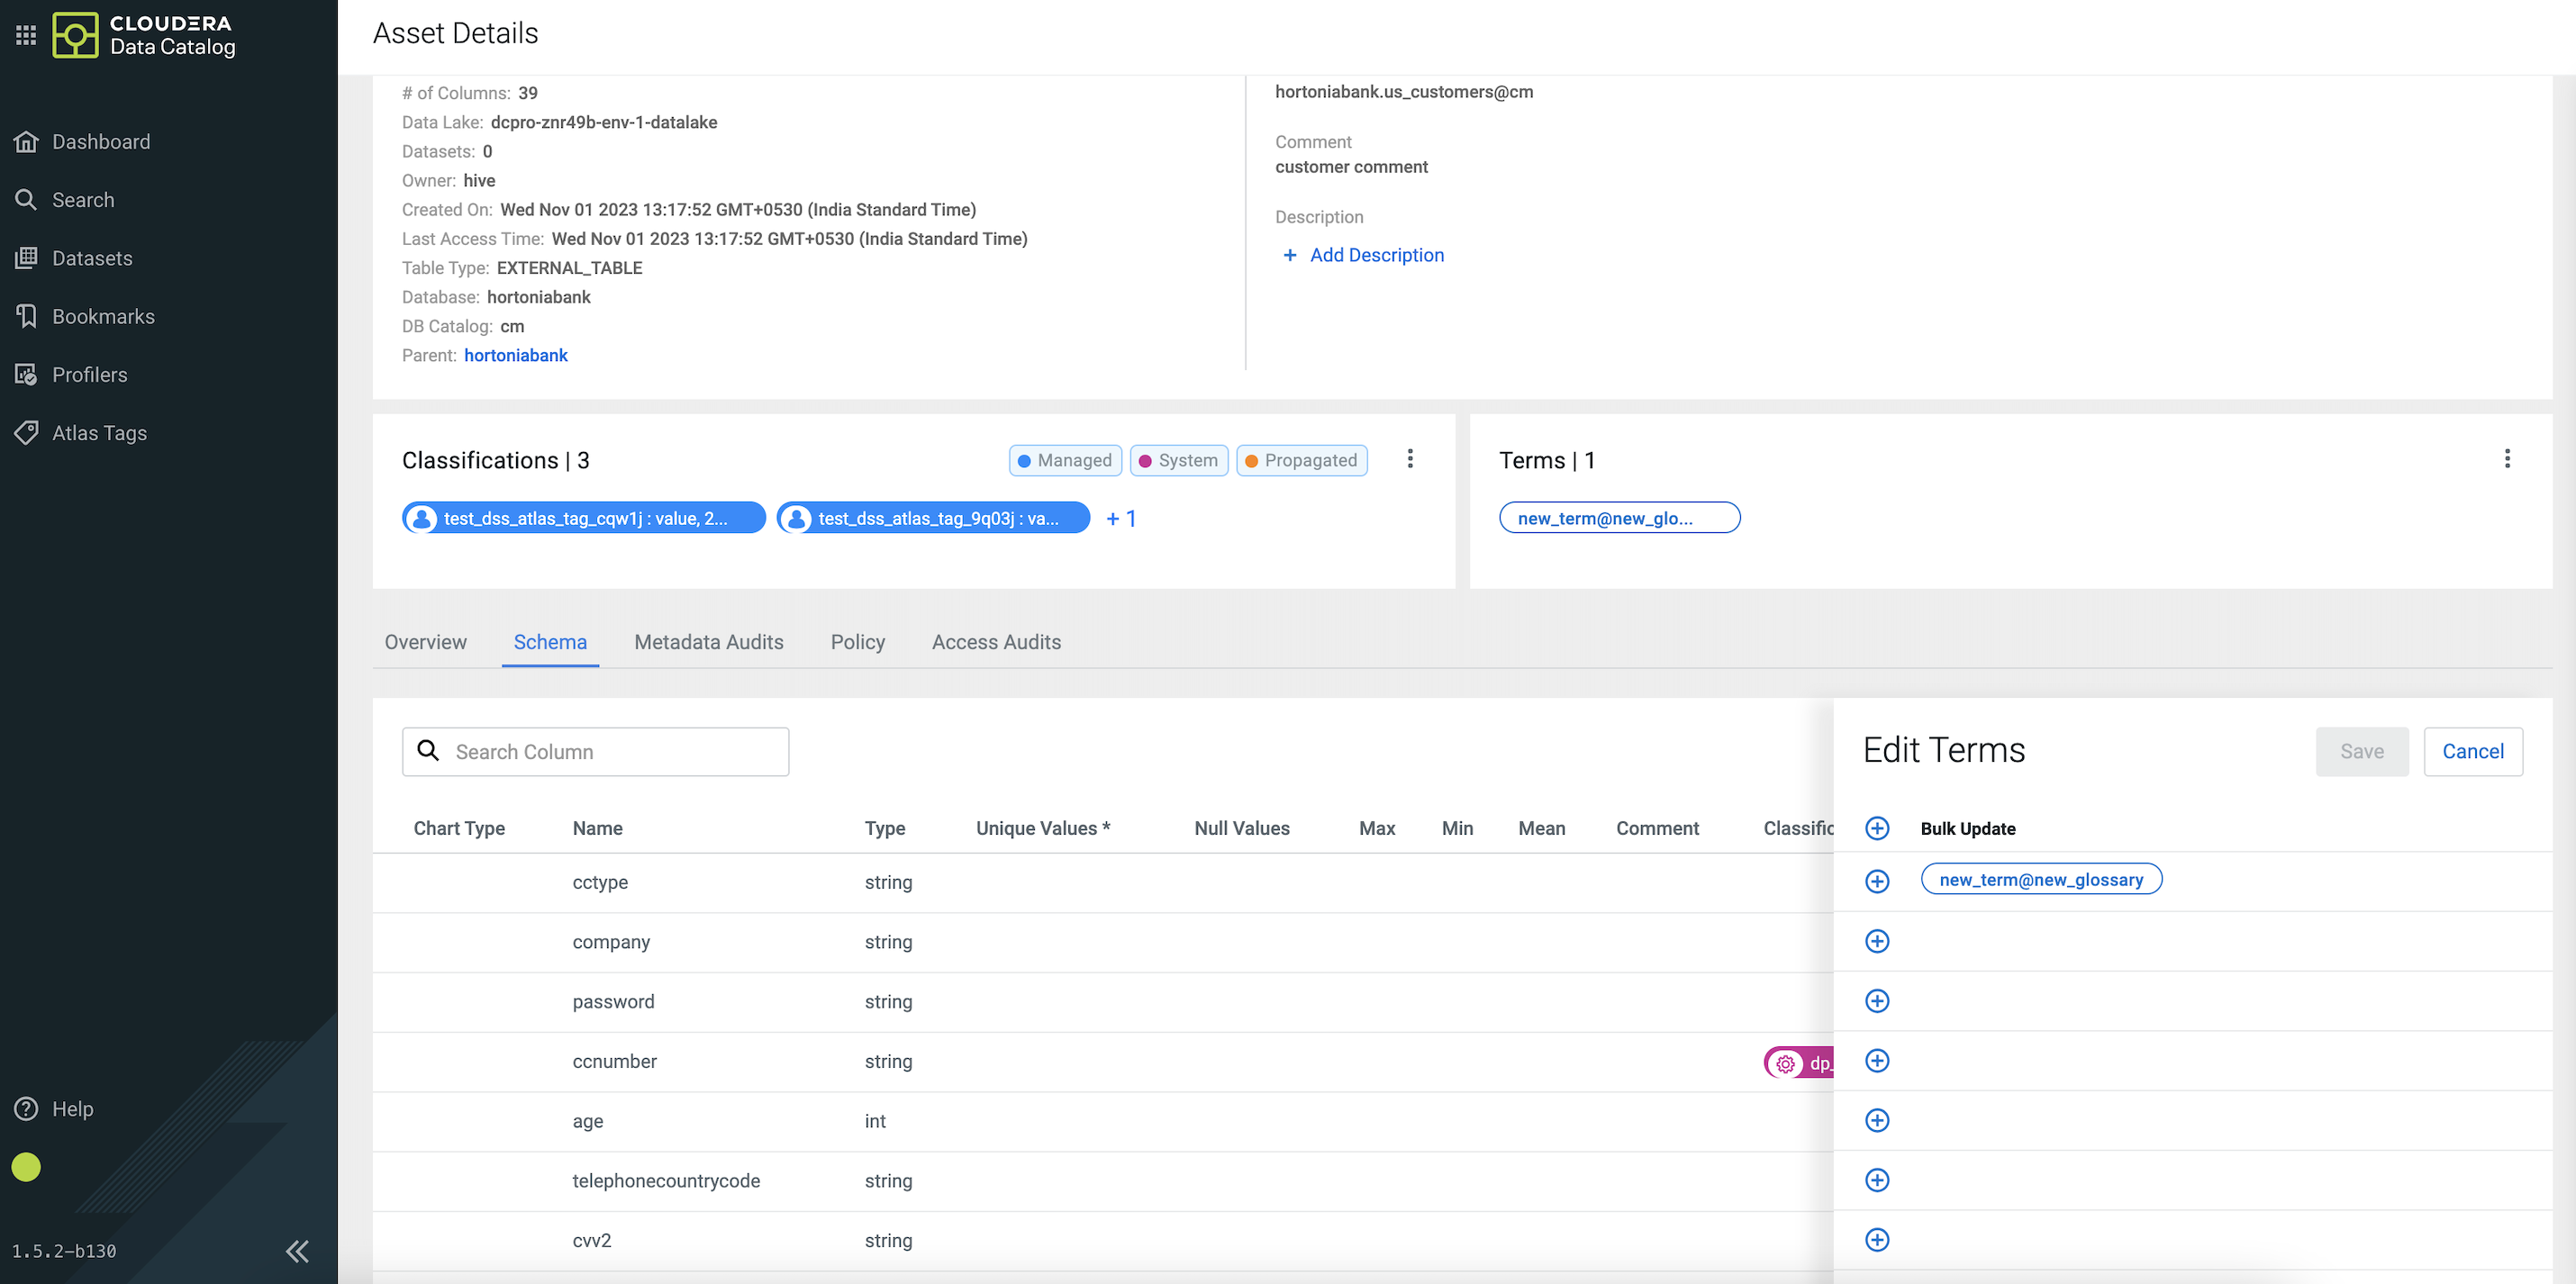Click Cancel in Edit Terms panel
Viewport: 2576px width, 1284px height.
pyautogui.click(x=2472, y=751)
